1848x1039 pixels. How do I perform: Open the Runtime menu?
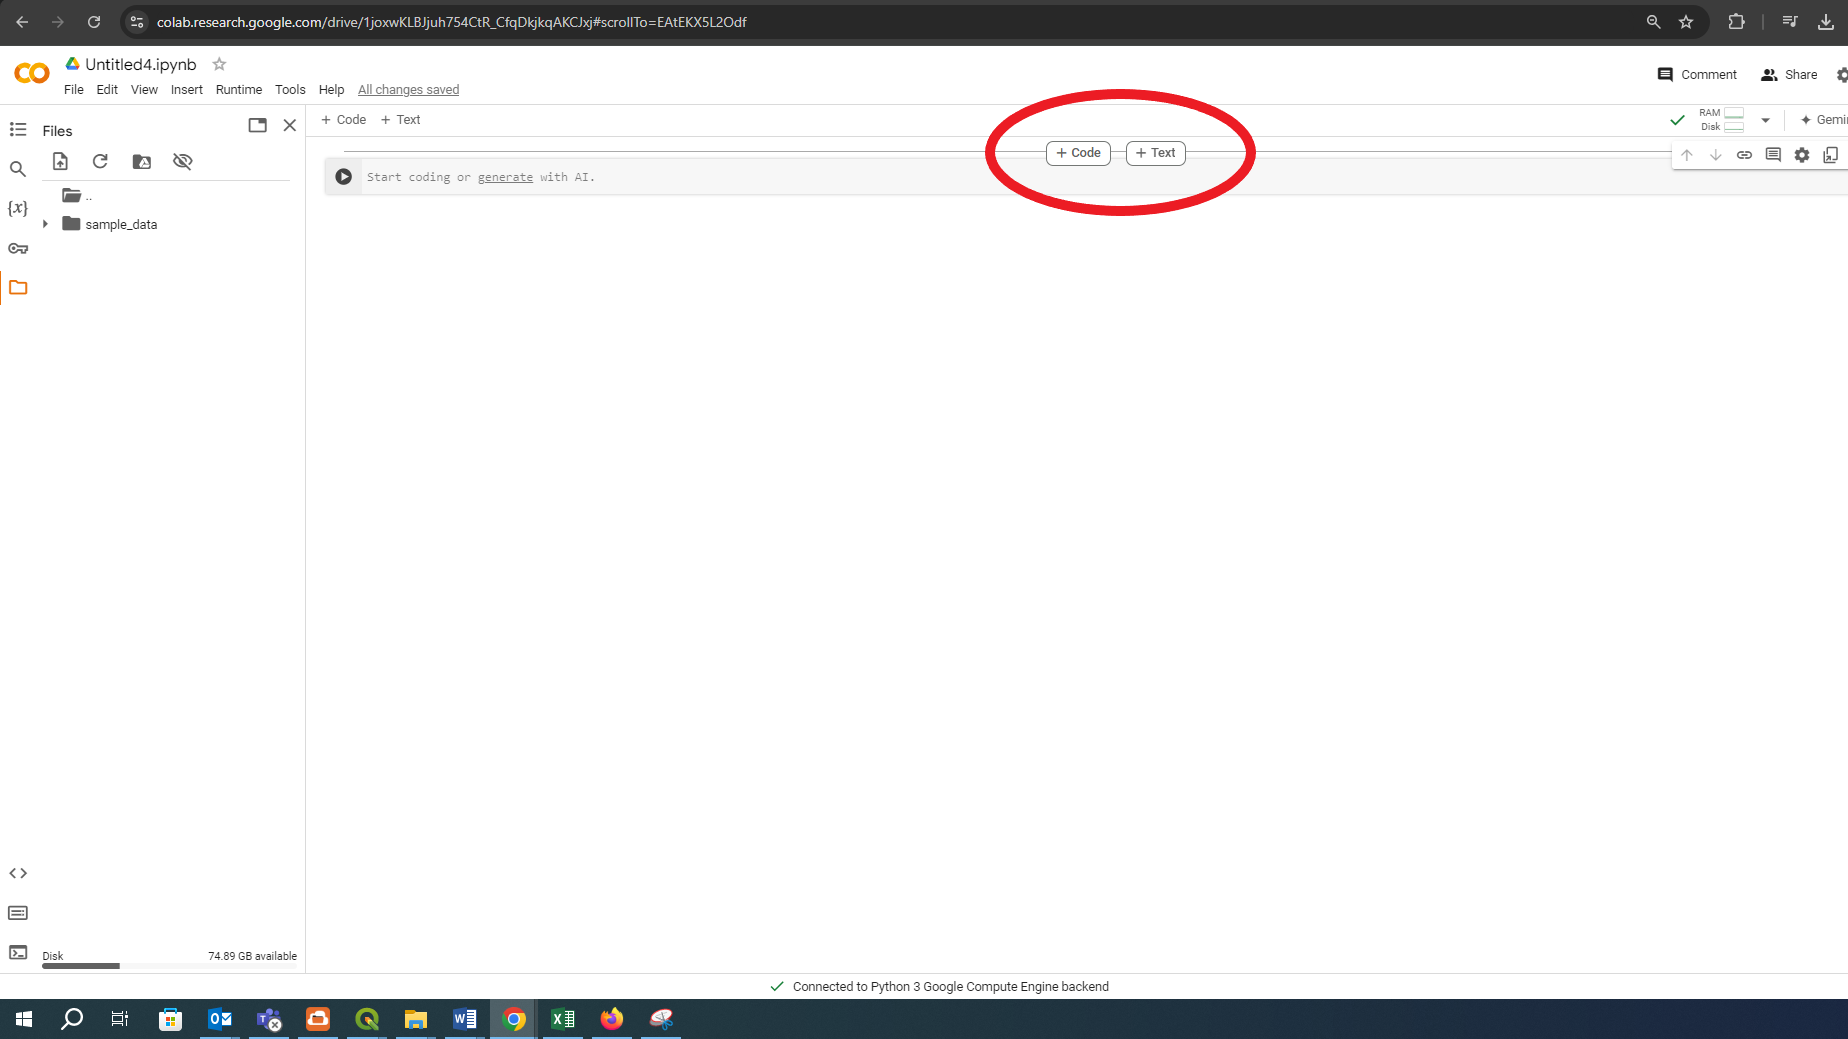[x=238, y=90]
